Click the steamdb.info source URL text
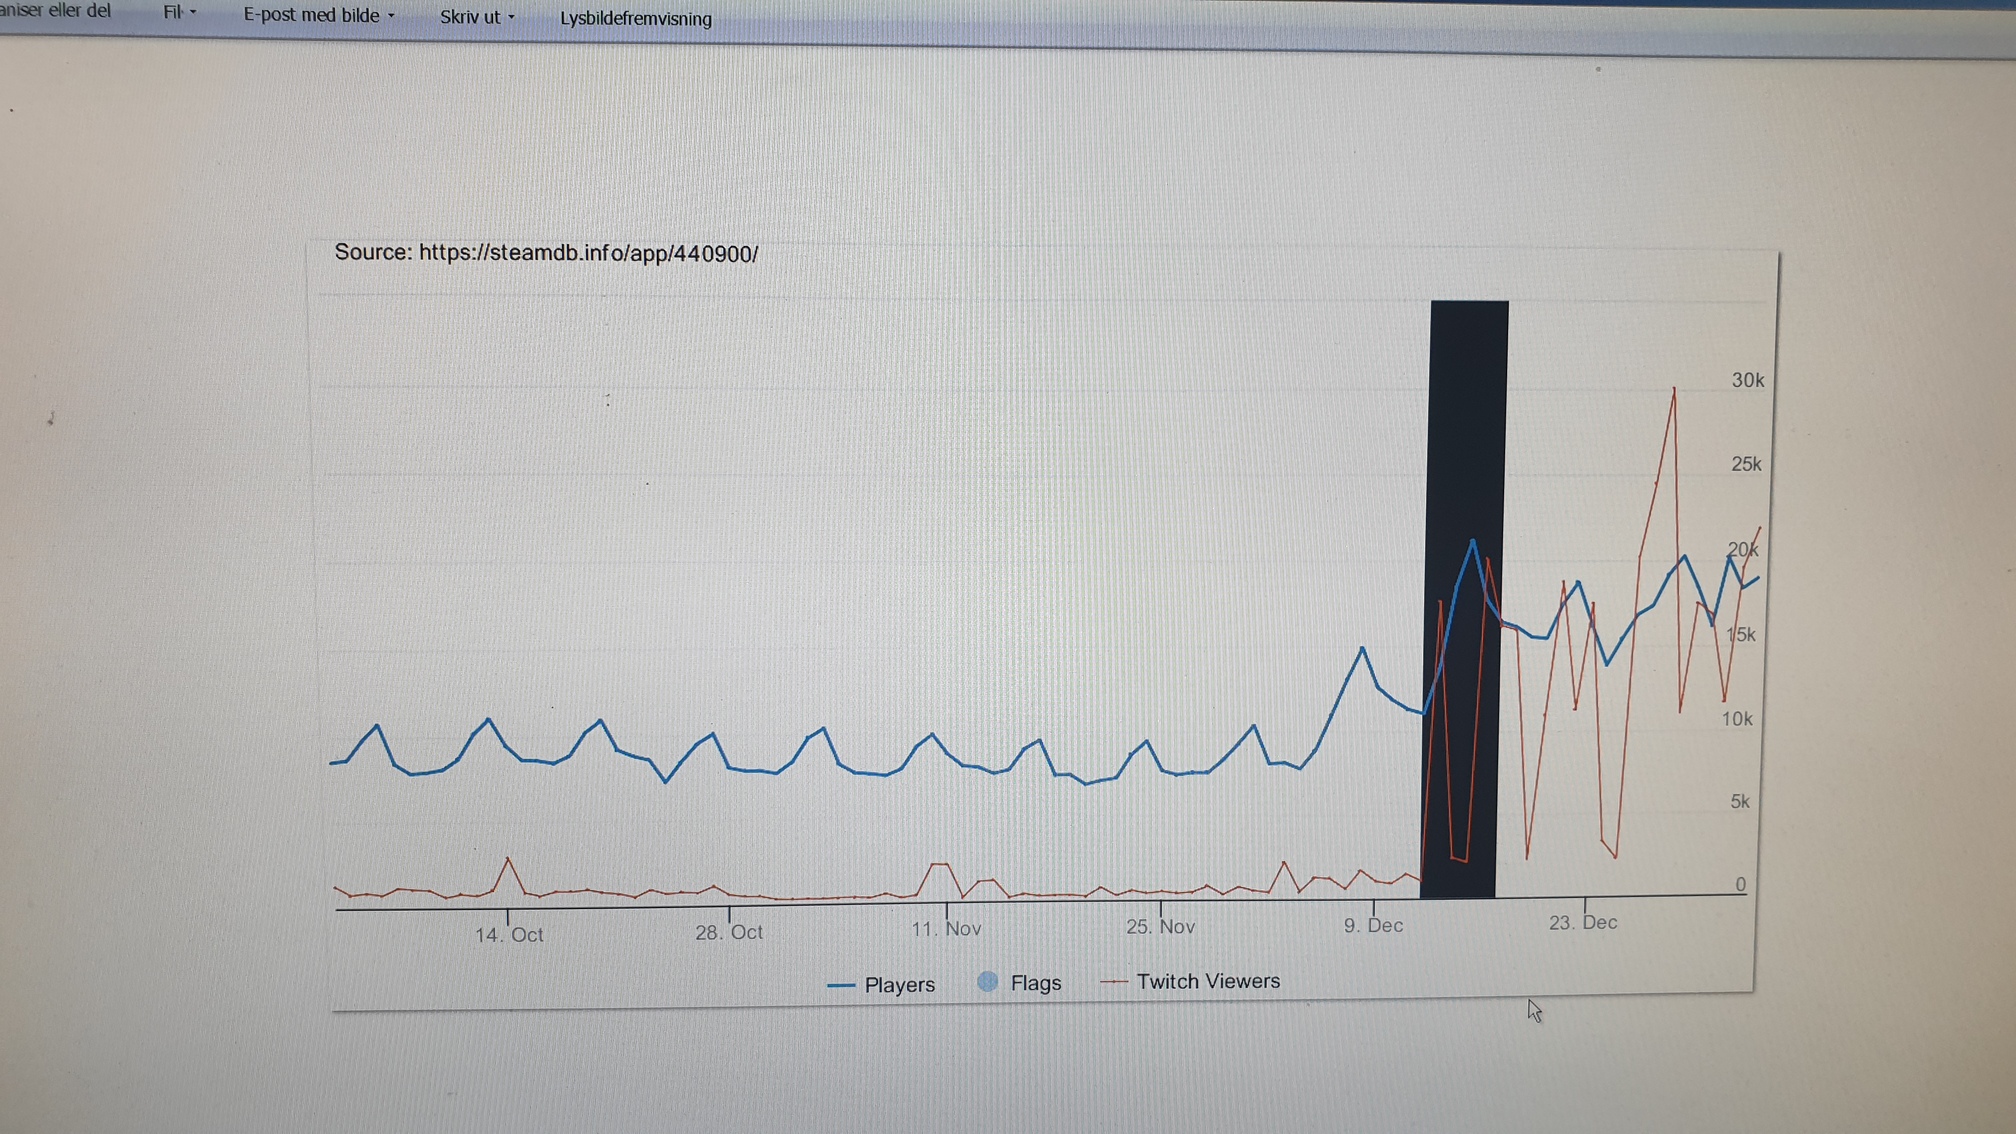 pyautogui.click(x=588, y=254)
